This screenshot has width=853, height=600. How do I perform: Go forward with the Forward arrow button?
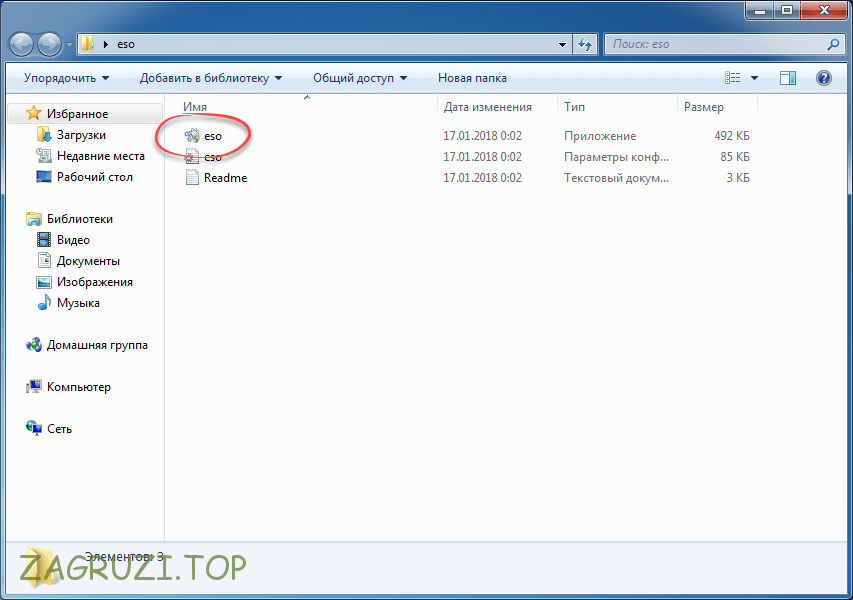click(x=50, y=45)
